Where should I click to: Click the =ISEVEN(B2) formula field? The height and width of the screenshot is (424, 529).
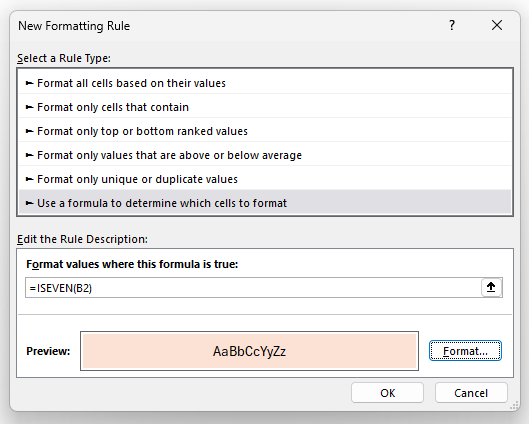253,288
